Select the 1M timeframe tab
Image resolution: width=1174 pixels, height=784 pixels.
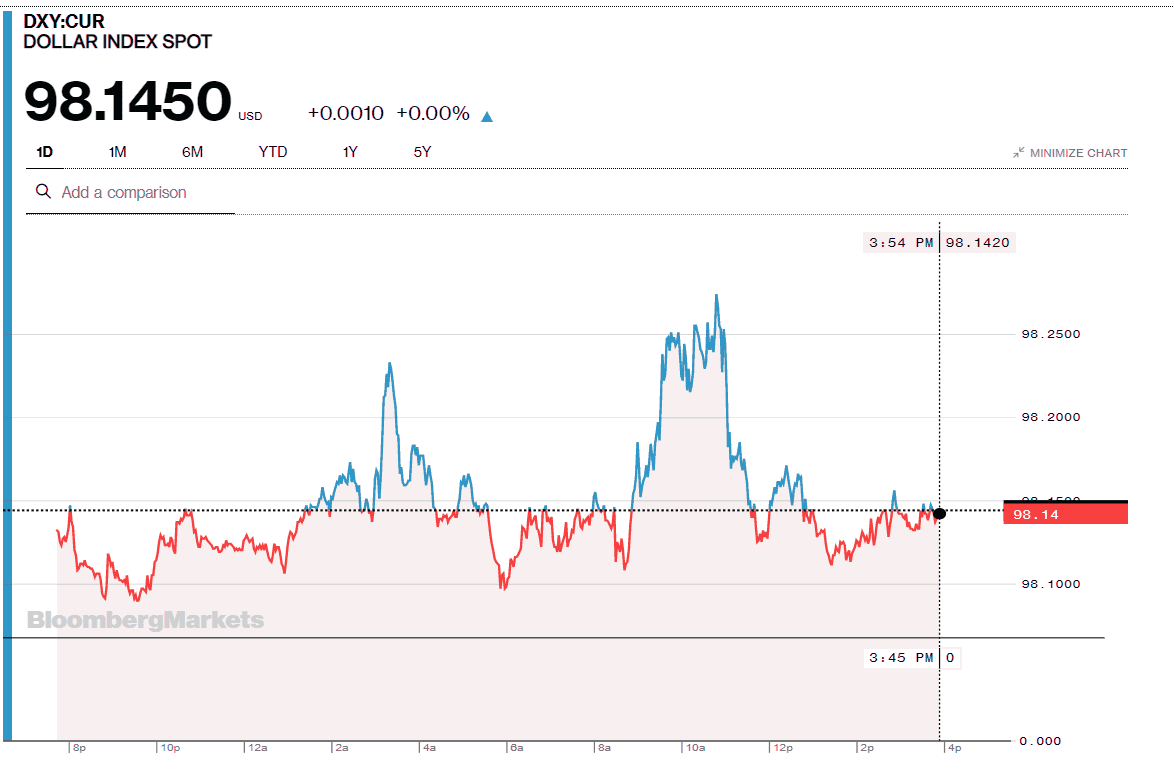click(116, 151)
